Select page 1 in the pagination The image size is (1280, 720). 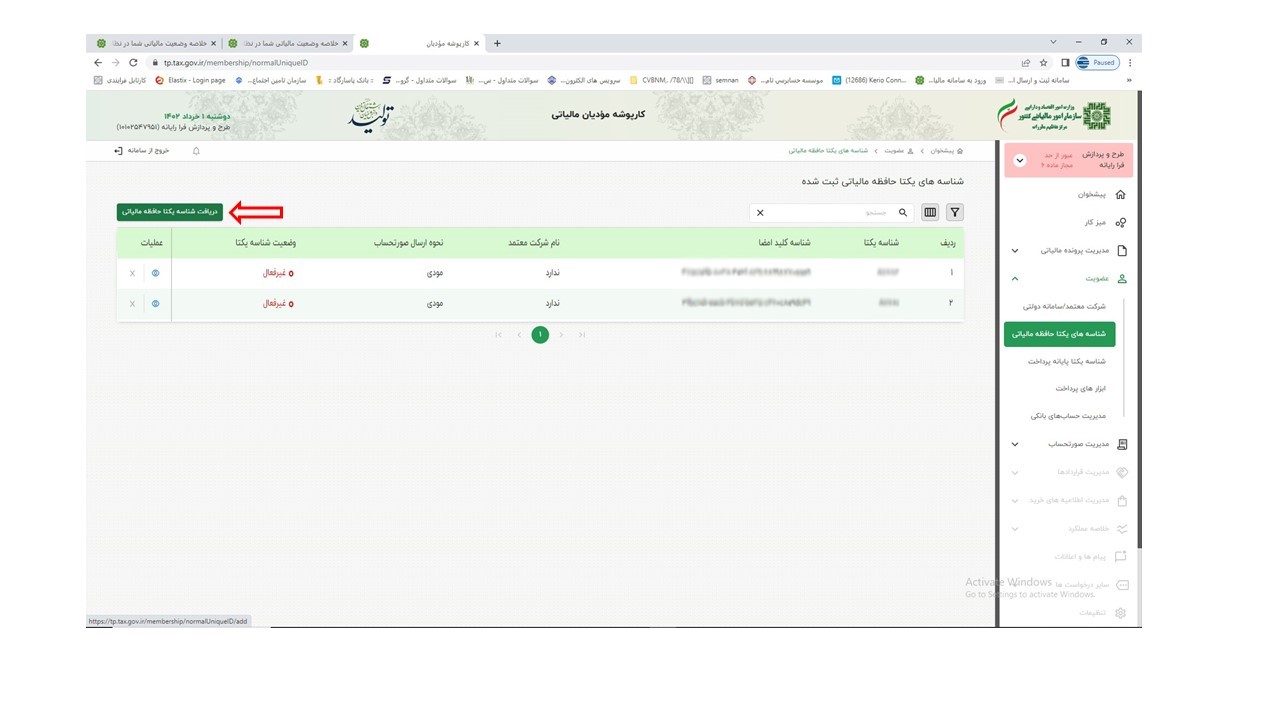point(540,335)
